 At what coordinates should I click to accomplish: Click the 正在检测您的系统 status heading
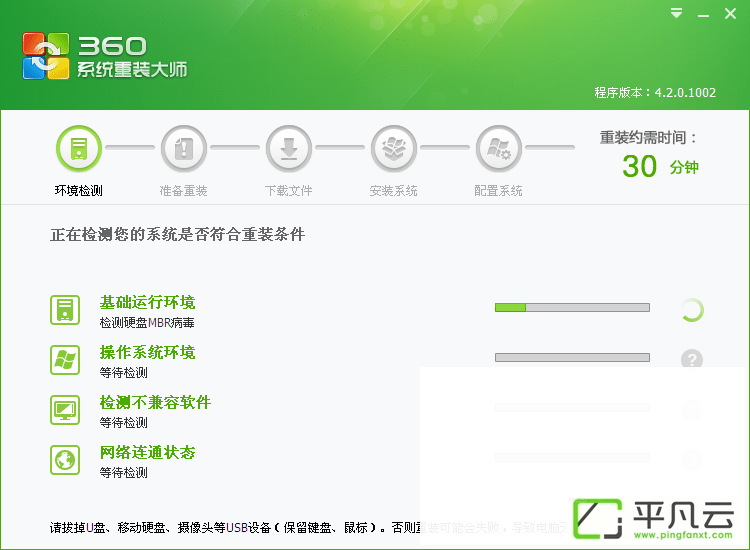177,234
